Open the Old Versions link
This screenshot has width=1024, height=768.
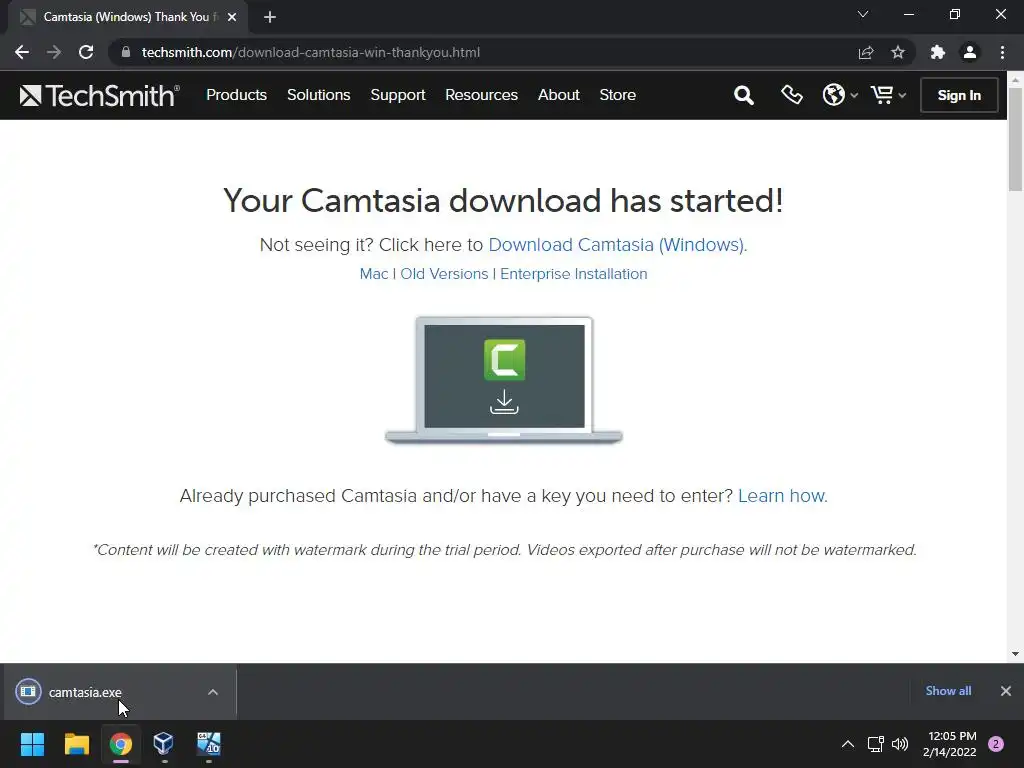pyautogui.click(x=444, y=274)
